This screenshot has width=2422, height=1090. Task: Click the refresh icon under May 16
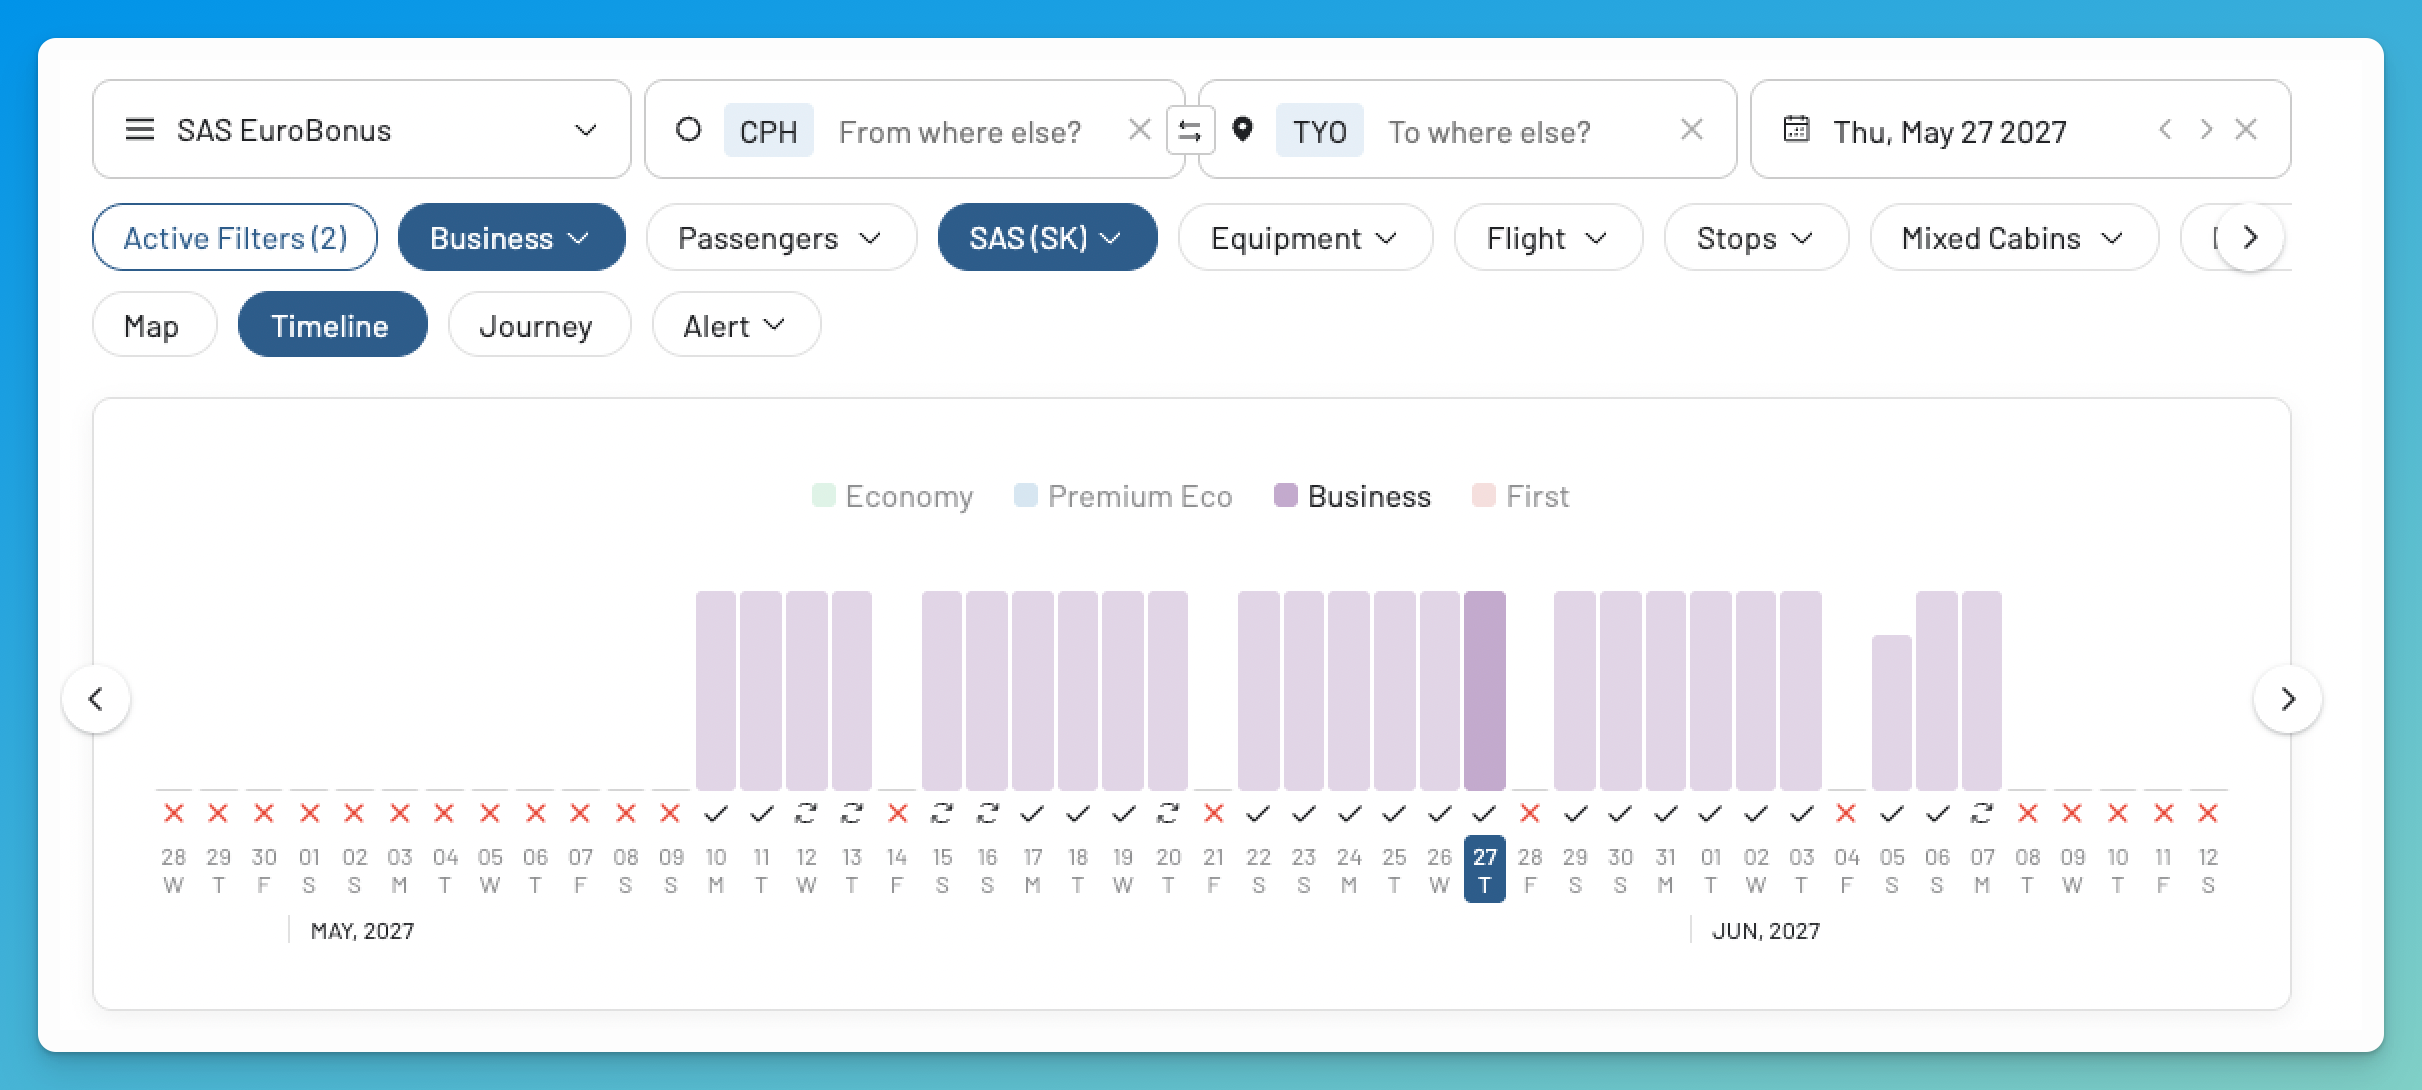pos(988,814)
